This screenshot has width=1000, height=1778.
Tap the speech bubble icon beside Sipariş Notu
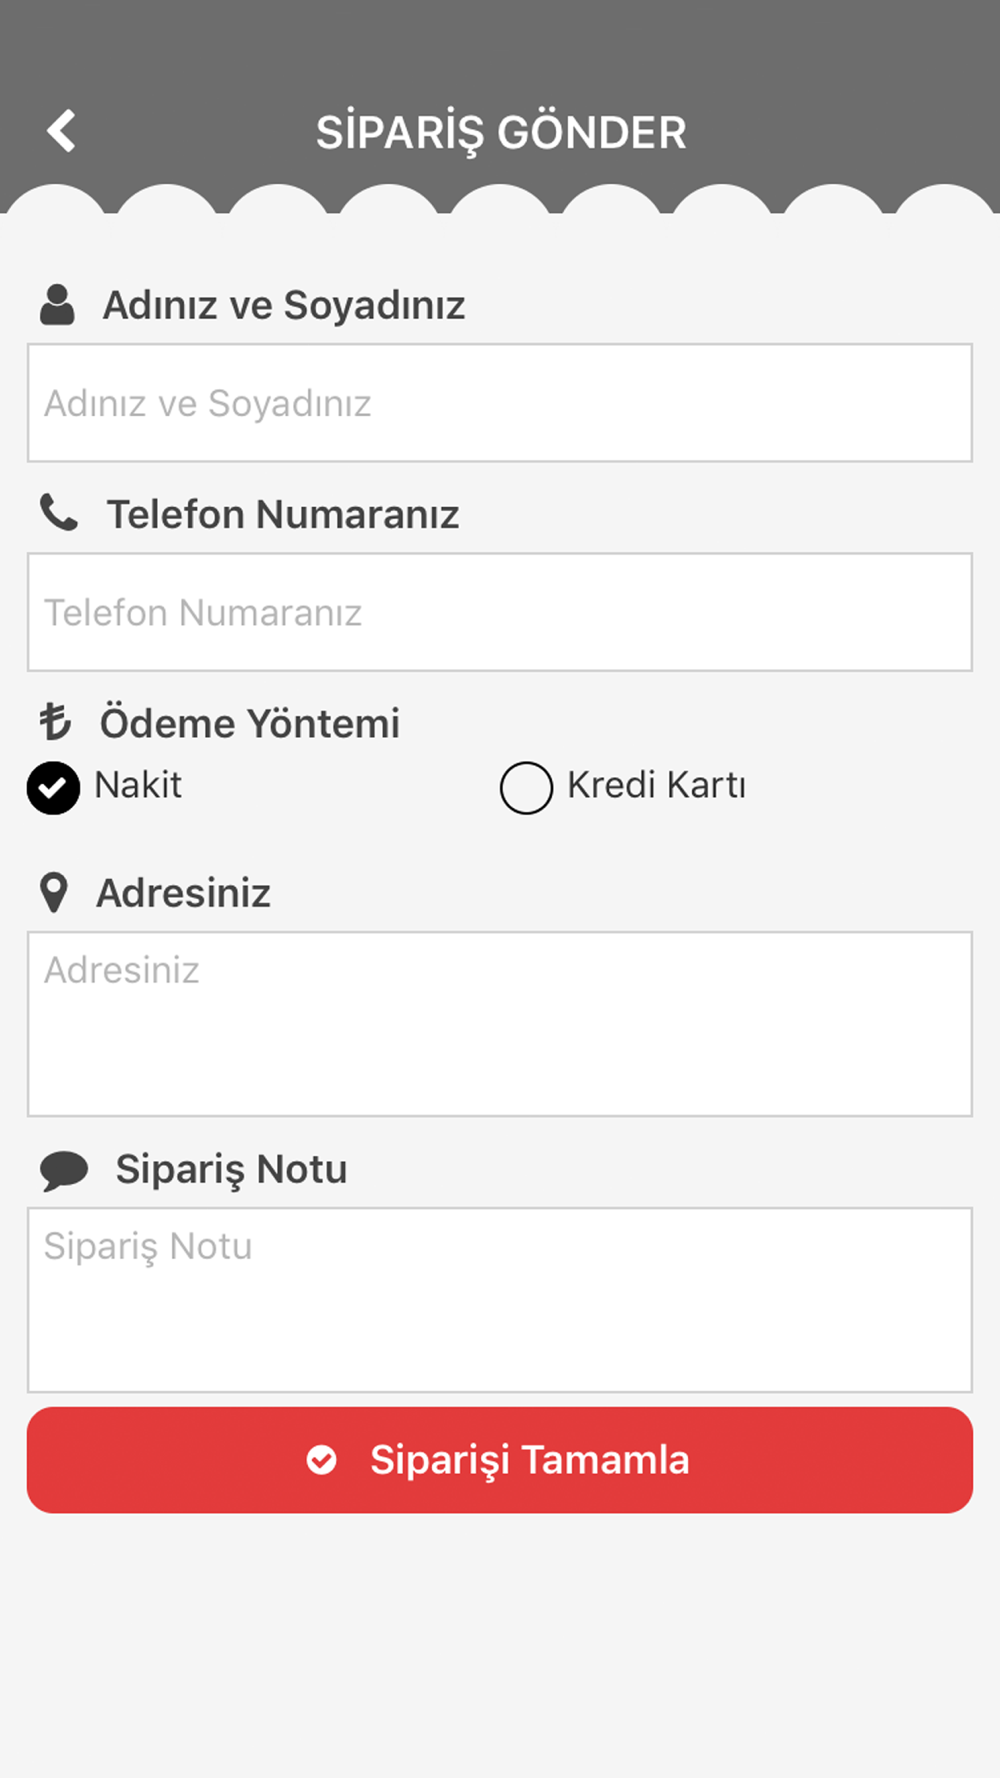(64, 1170)
